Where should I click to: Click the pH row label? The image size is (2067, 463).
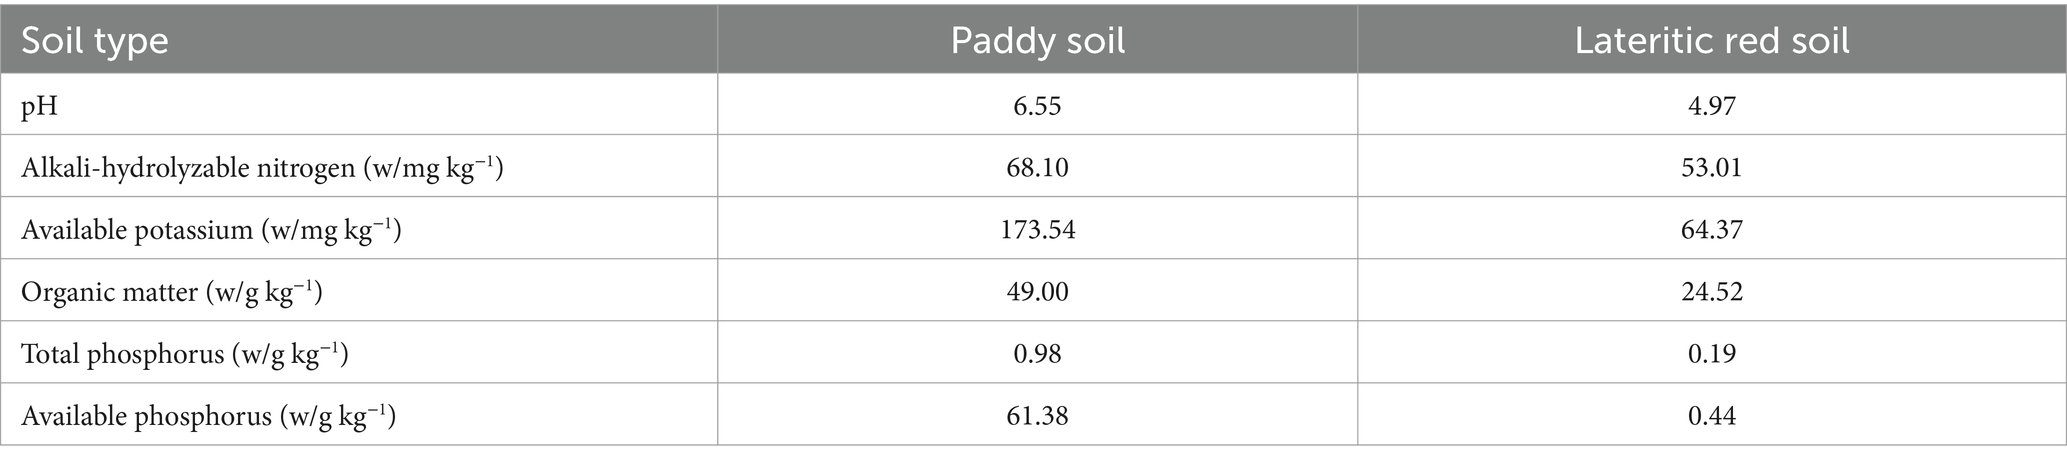click(40, 106)
